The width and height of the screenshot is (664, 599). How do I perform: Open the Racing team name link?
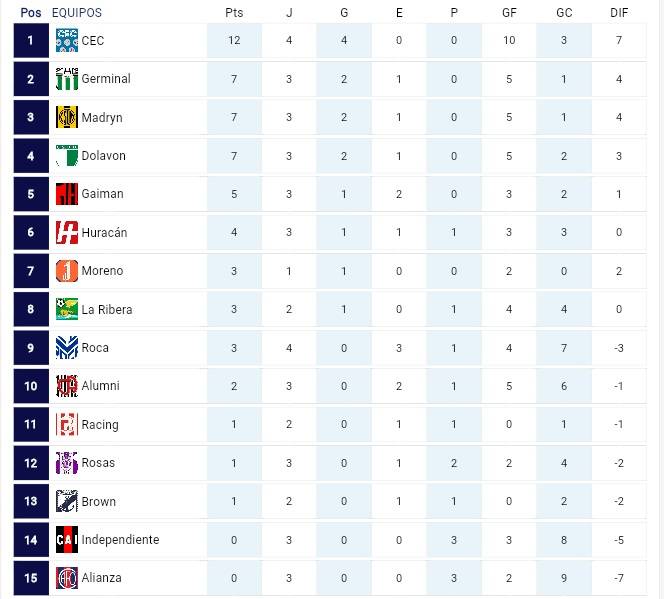pyautogui.click(x=100, y=425)
